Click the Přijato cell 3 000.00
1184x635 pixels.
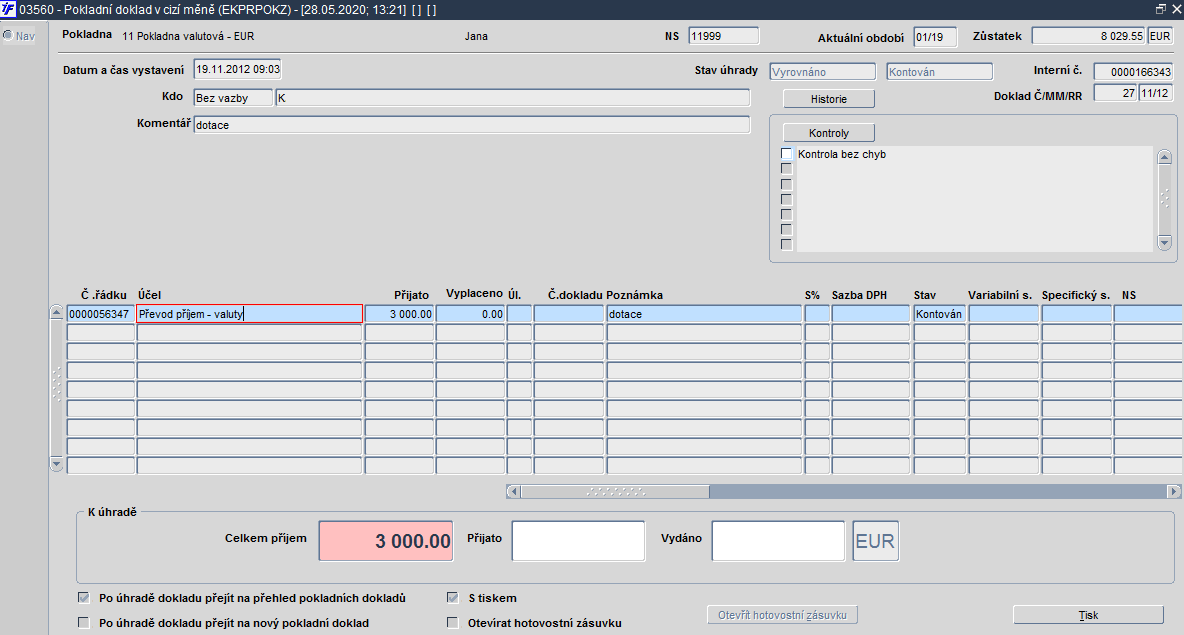[x=399, y=314]
